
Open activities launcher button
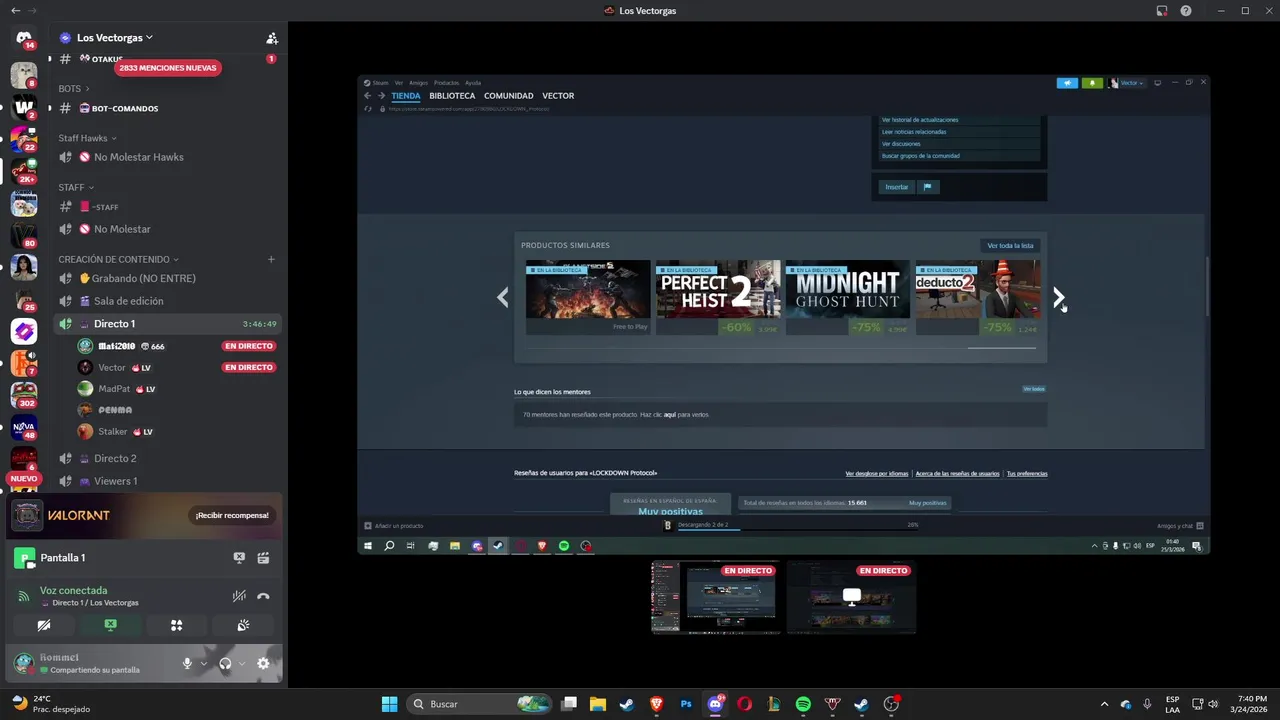click(177, 625)
